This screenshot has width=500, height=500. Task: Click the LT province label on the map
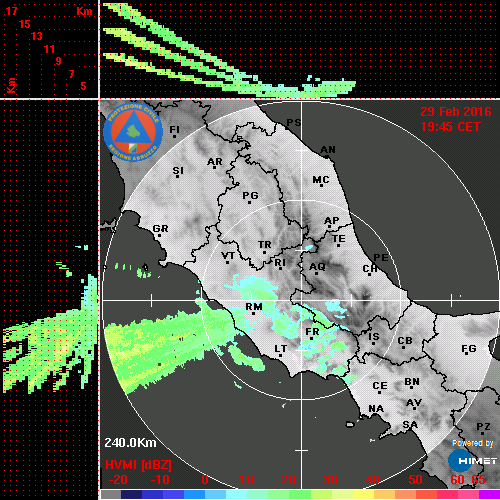[x=281, y=349]
